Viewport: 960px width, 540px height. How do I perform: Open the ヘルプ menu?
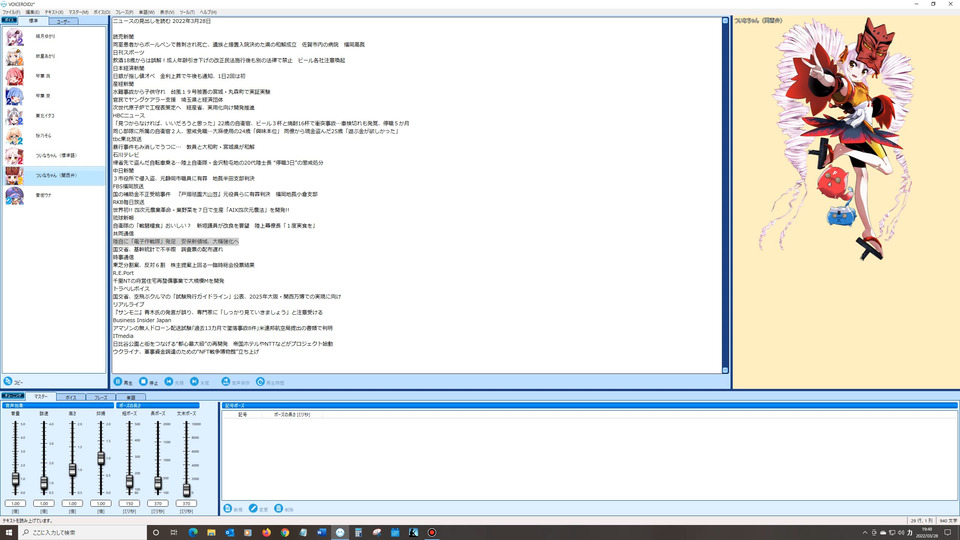click(208, 12)
